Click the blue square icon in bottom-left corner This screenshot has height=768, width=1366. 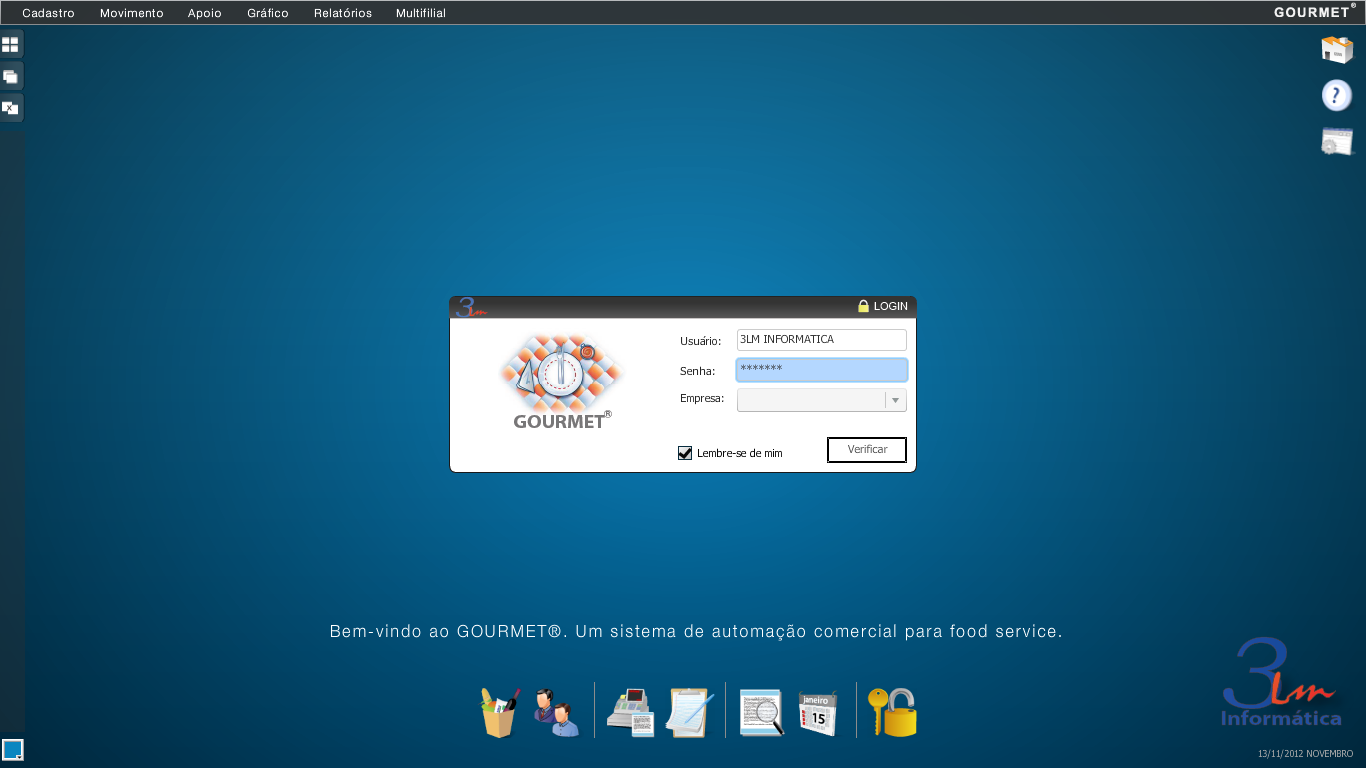pyautogui.click(x=13, y=749)
